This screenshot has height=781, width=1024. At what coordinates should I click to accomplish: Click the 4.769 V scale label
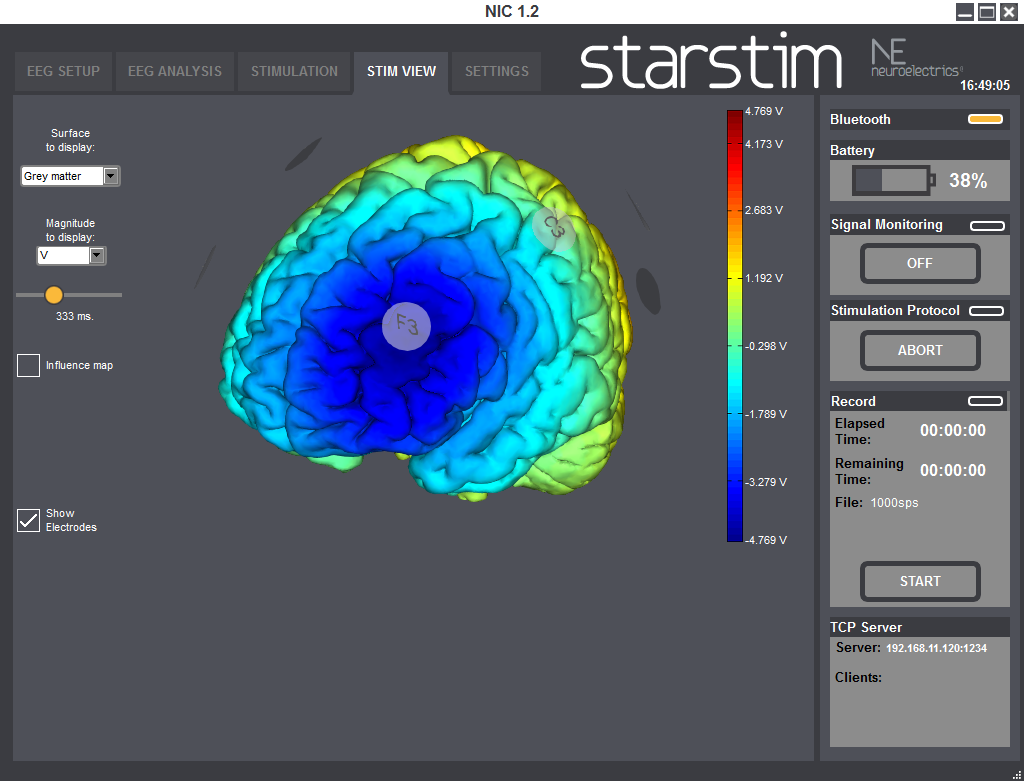click(763, 111)
